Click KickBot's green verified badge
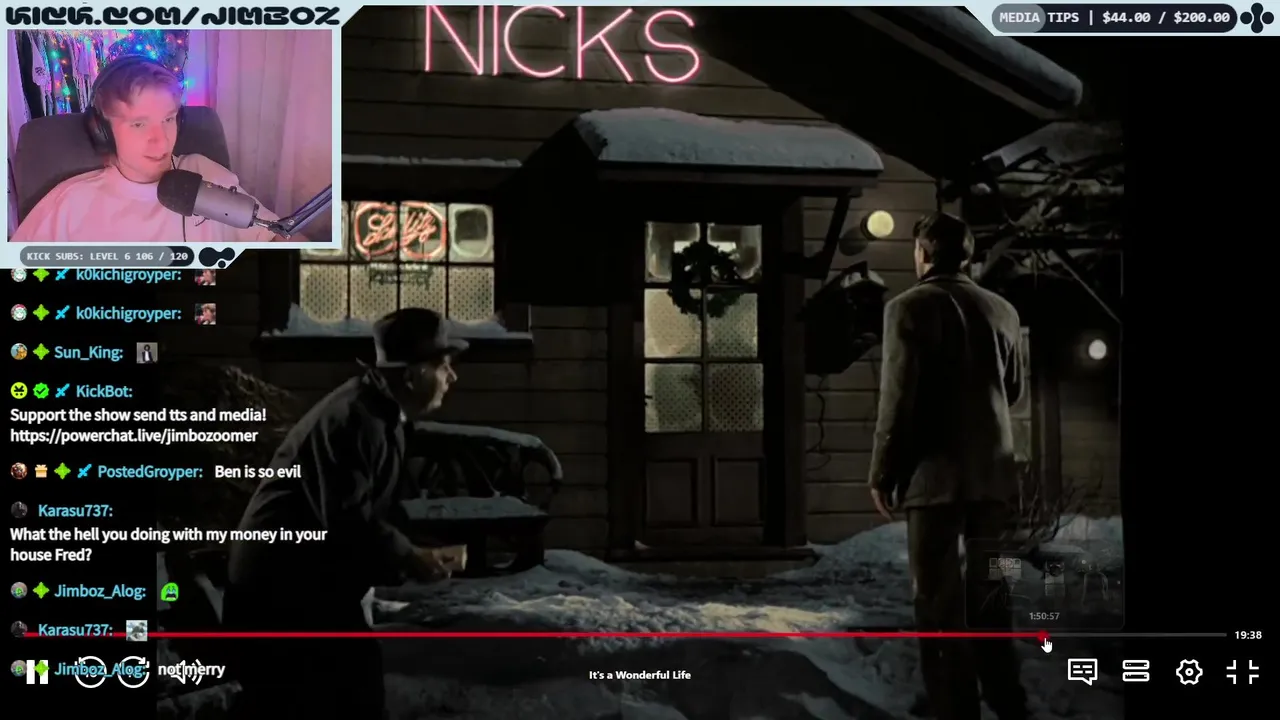The height and width of the screenshot is (720, 1280). [41, 391]
